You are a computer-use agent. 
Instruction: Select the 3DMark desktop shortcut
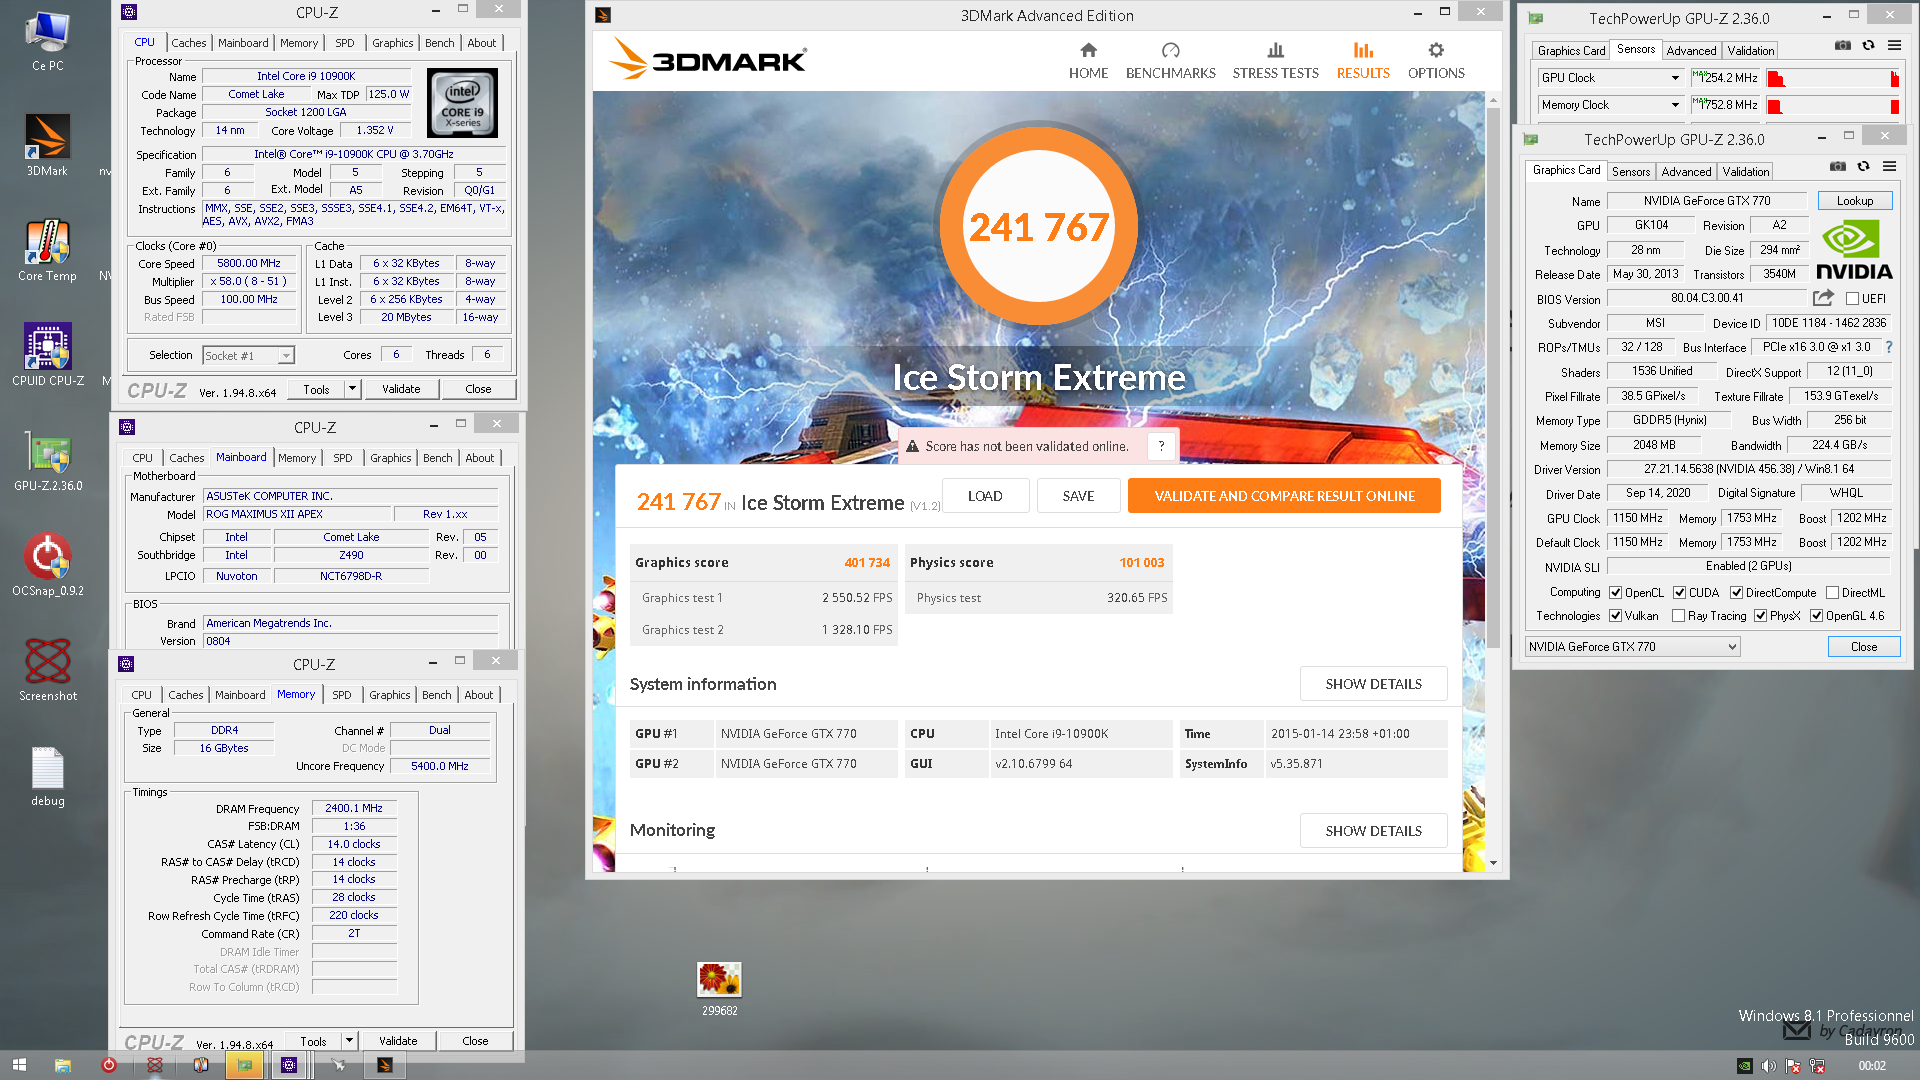coord(47,146)
